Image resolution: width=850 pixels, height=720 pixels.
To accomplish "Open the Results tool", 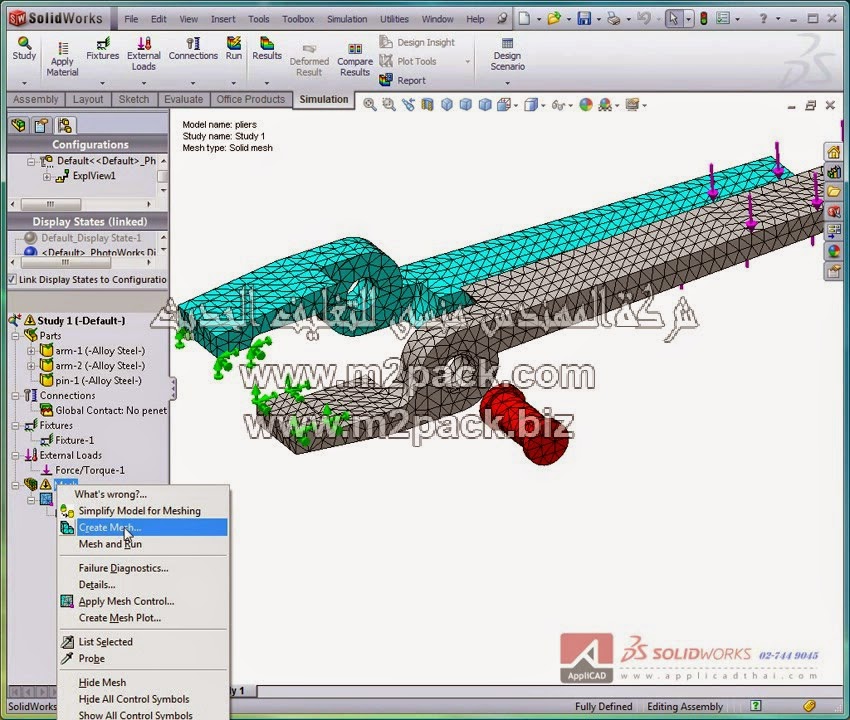I will (267, 49).
